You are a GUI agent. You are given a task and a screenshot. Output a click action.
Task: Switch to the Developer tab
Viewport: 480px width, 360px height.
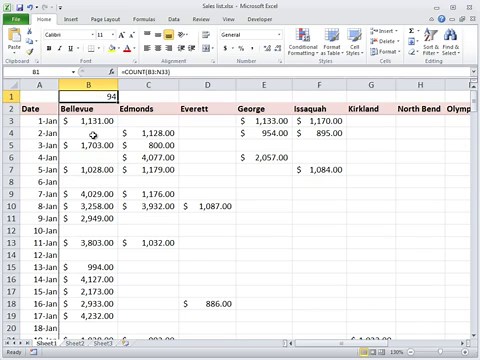coord(260,19)
